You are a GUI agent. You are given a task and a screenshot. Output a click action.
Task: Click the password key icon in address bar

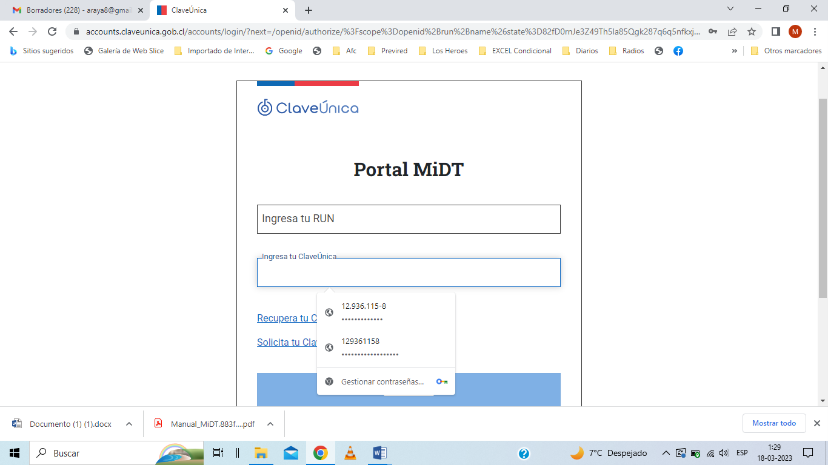click(x=712, y=32)
